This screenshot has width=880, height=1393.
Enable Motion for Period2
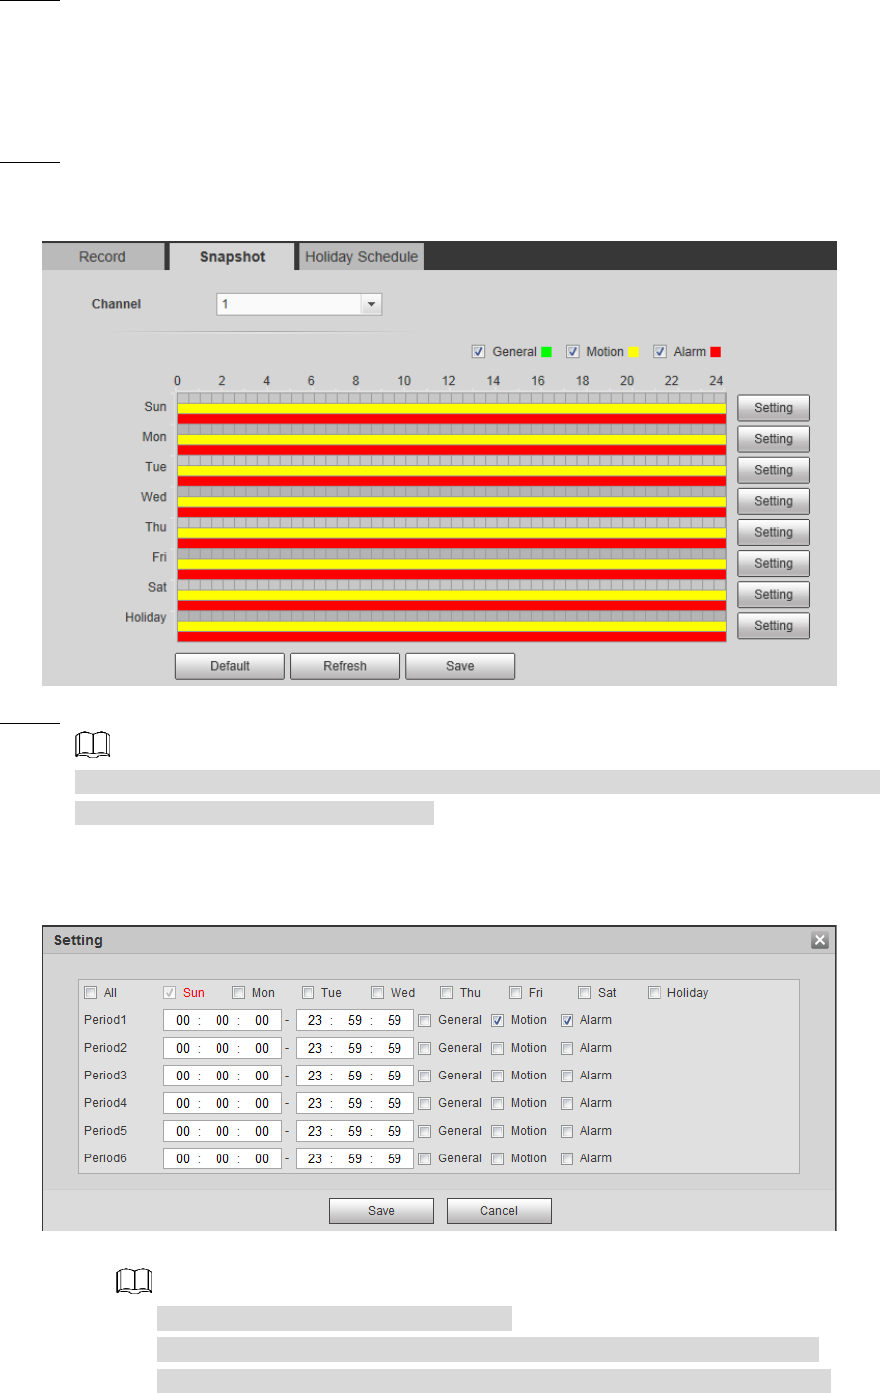pos(497,1049)
